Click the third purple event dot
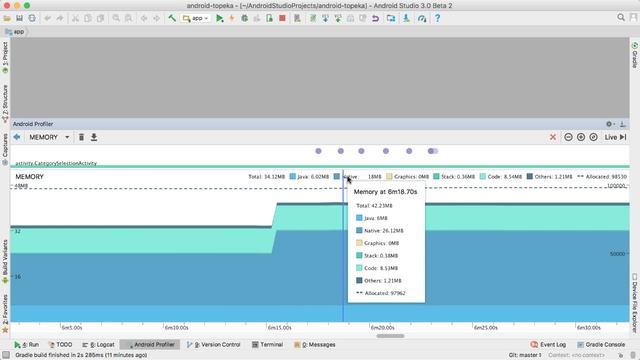This screenshot has height=360, width=640. 361,151
